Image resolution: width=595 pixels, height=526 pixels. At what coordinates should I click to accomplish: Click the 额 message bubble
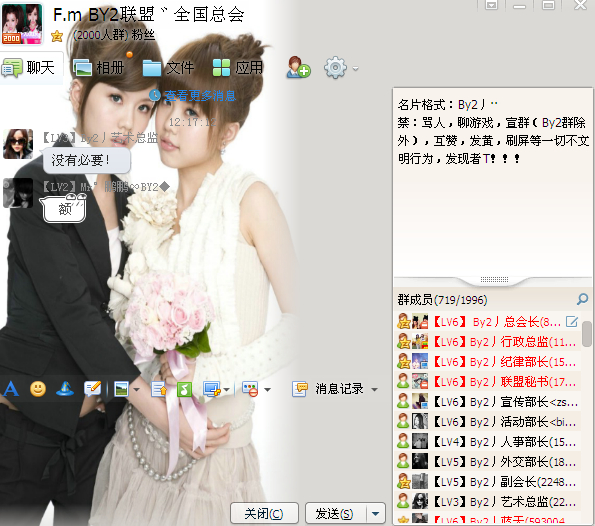pos(65,208)
